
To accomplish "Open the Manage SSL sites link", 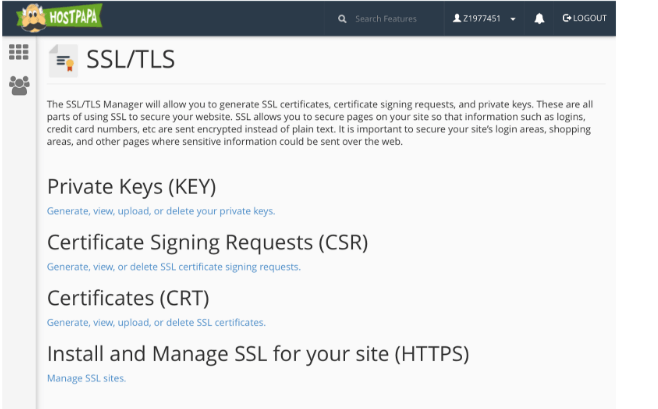I will 86,378.
